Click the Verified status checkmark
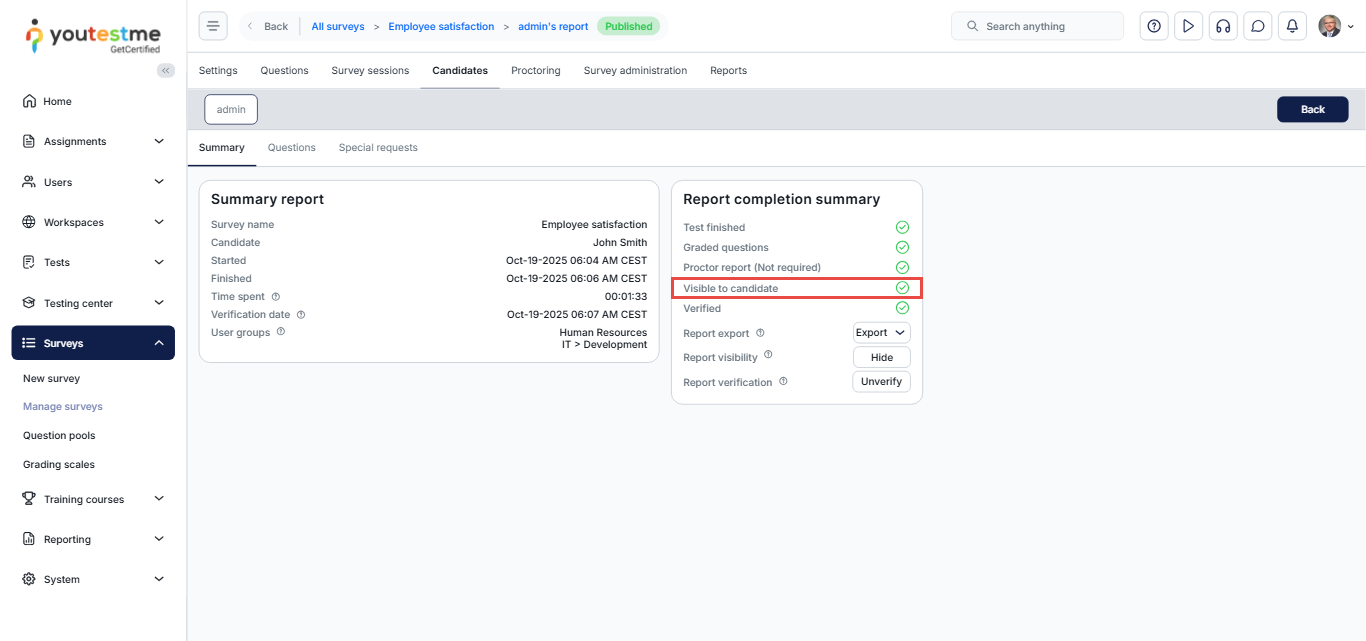Screen dimensions: 1366x641 [902, 308]
